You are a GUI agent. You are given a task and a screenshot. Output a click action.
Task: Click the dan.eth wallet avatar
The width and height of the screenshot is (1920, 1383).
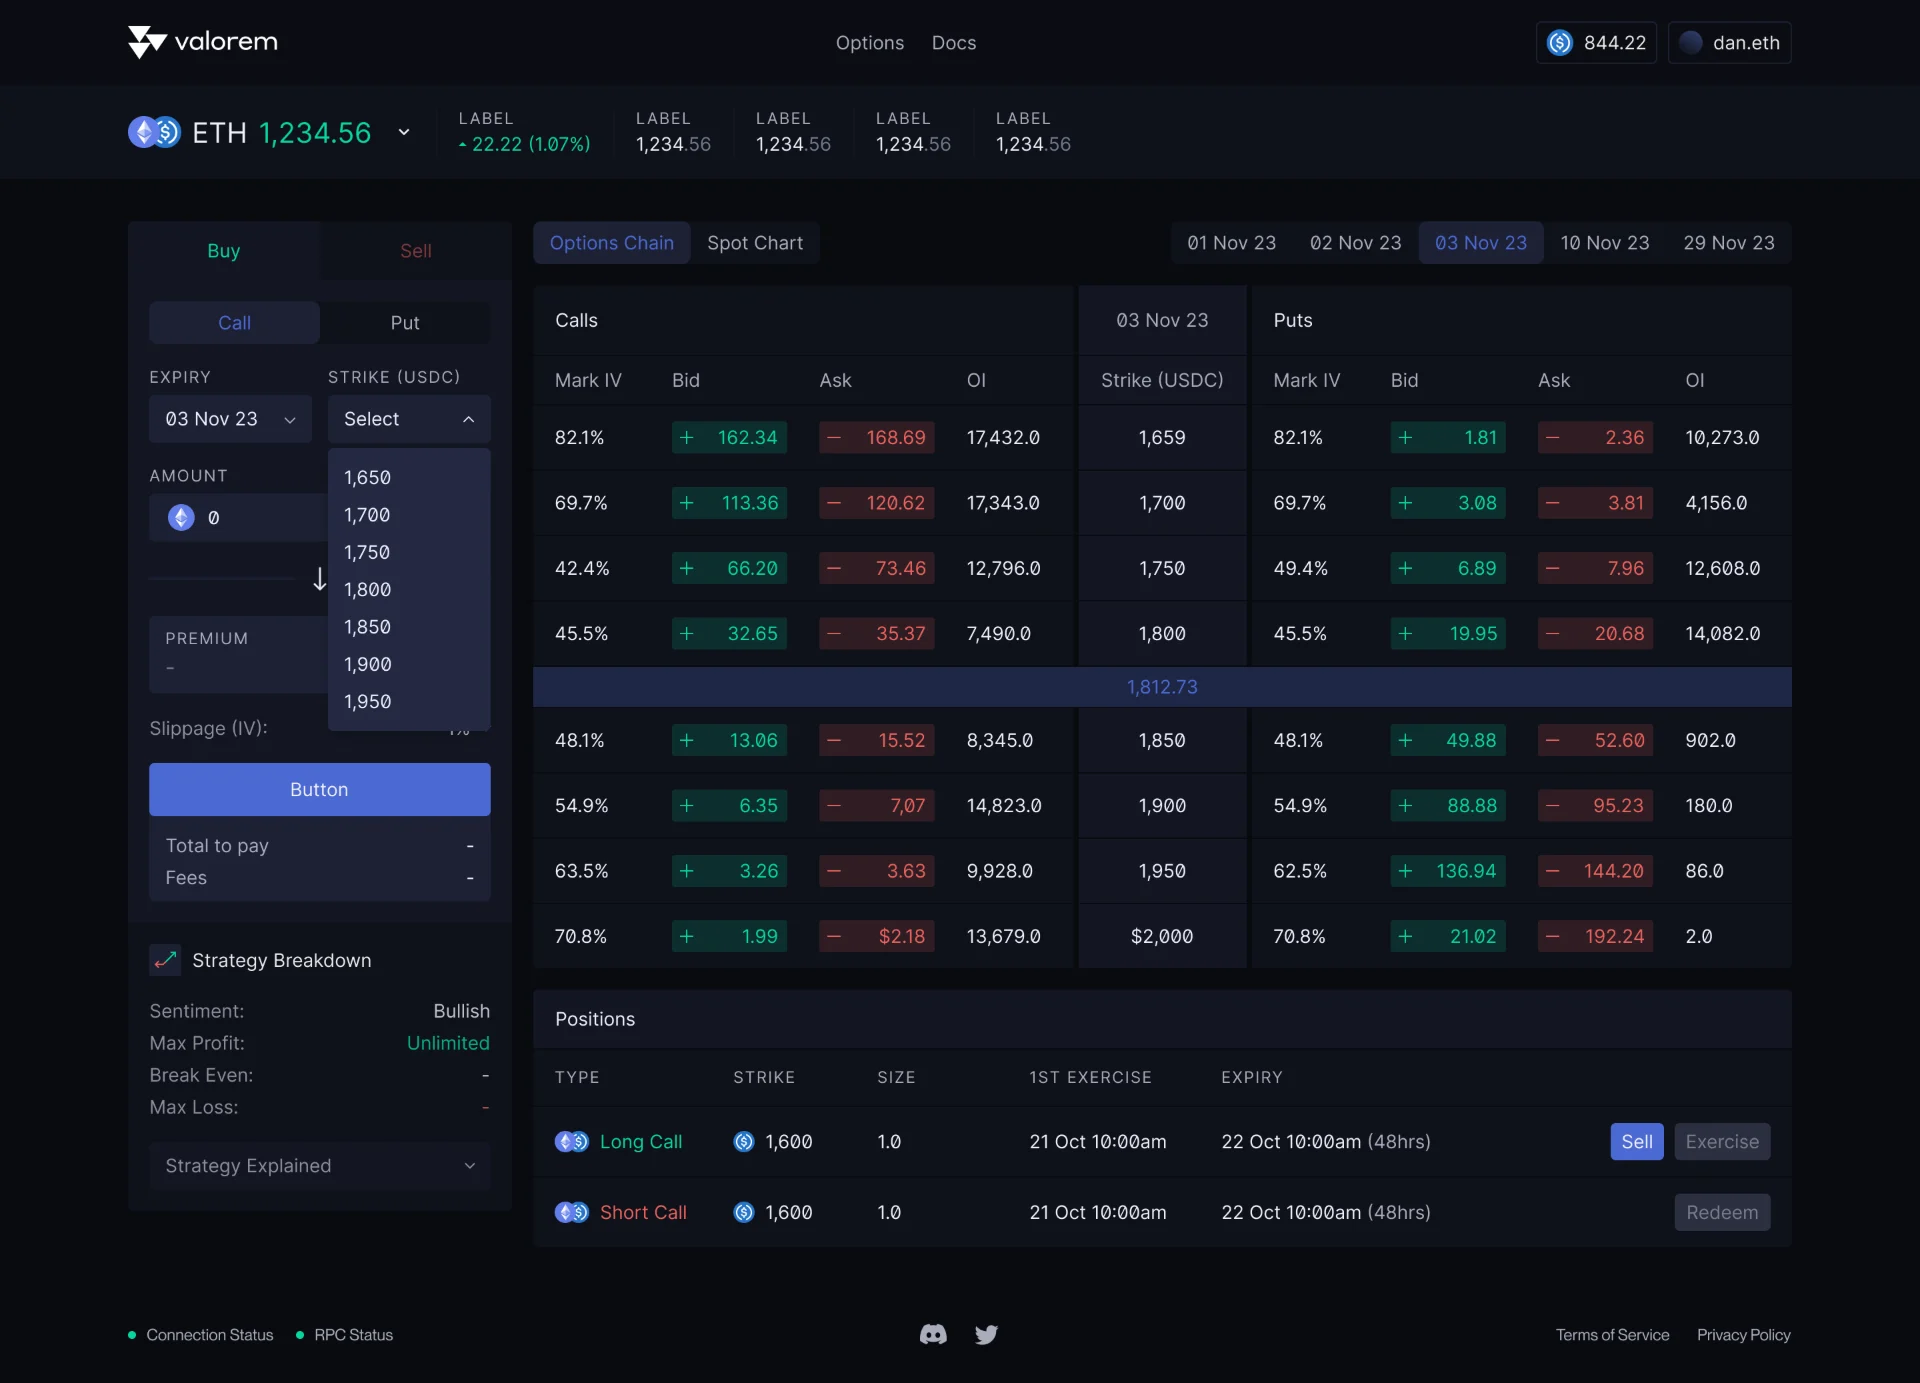pyautogui.click(x=1691, y=42)
